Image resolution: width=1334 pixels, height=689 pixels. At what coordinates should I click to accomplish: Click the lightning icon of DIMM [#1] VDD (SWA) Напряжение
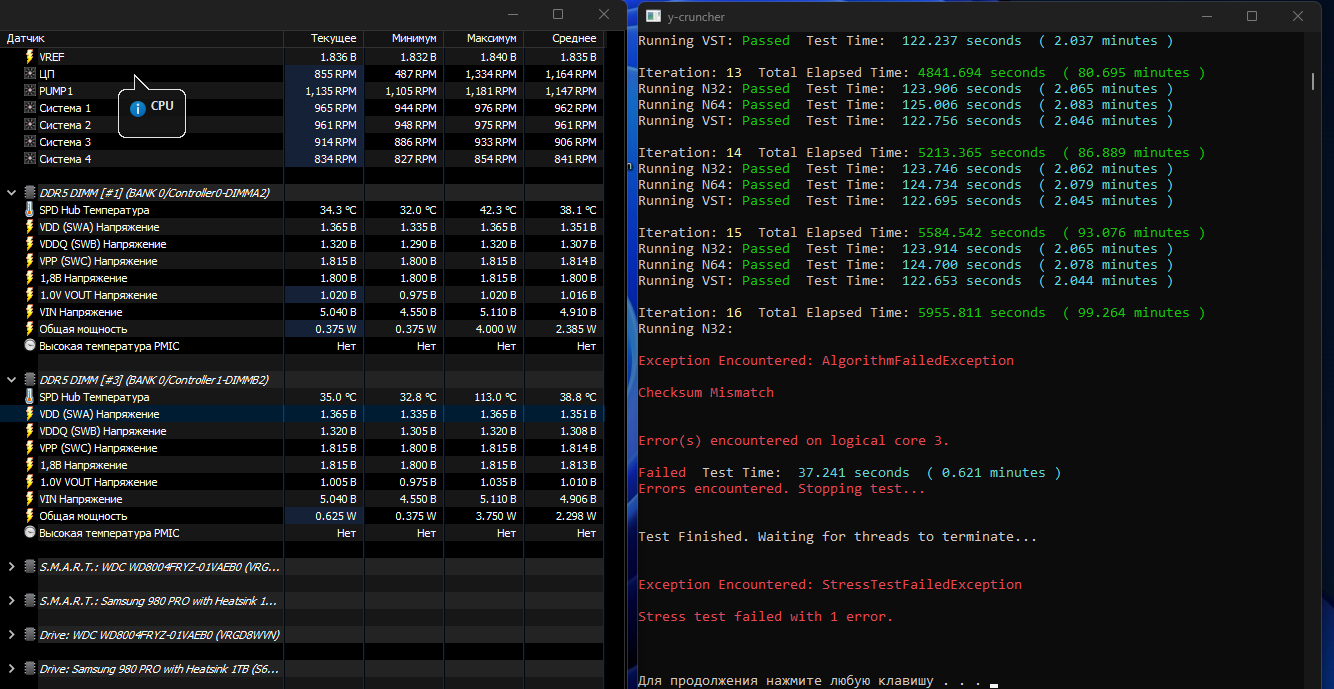[x=29, y=227]
